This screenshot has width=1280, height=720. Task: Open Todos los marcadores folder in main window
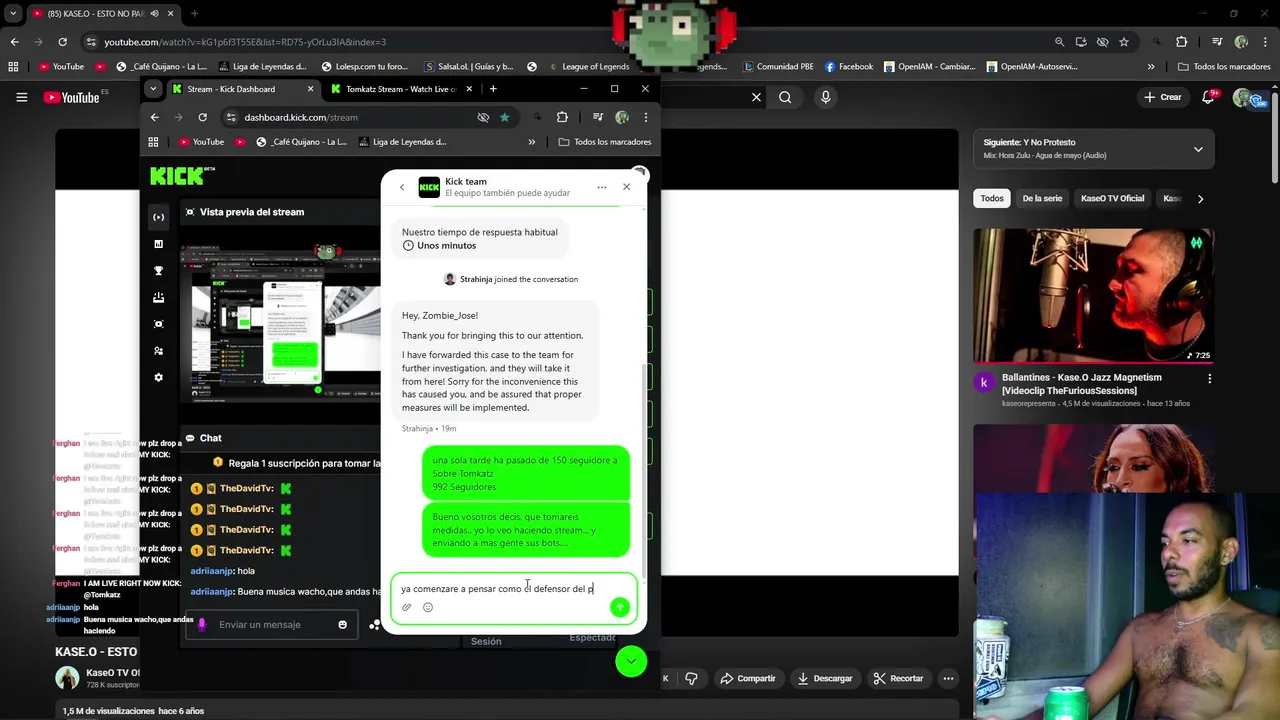1224,67
